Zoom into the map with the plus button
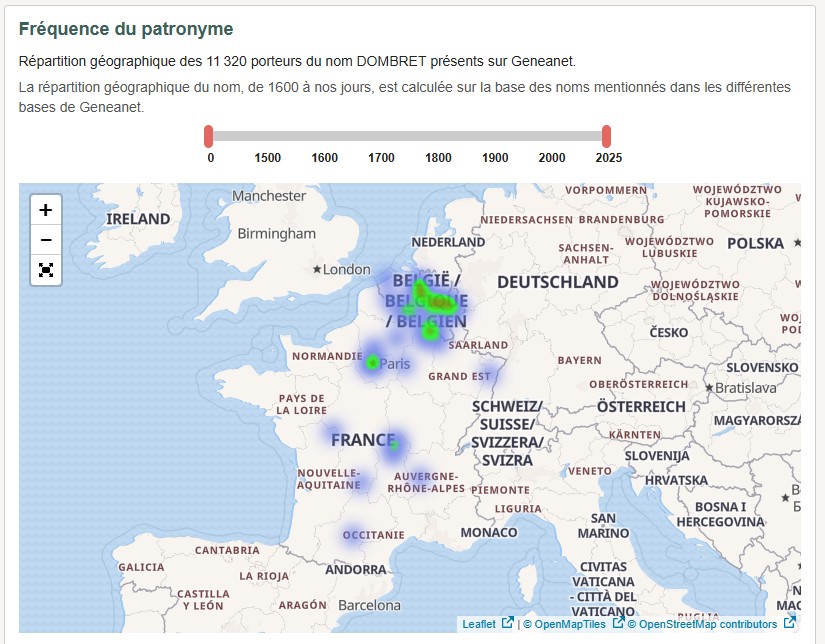The width and height of the screenshot is (825, 644). pos(45,210)
